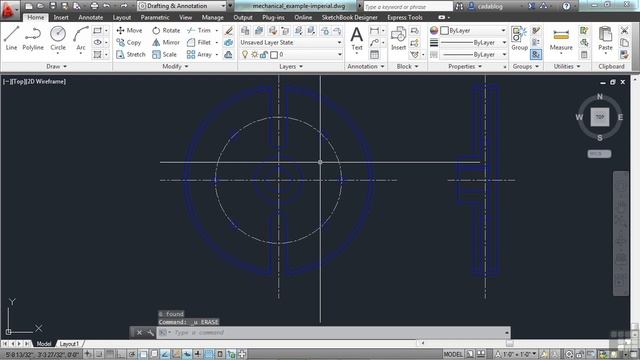The width and height of the screenshot is (640, 360).
Task: Click the Help question mark icon
Action: coord(566,6)
